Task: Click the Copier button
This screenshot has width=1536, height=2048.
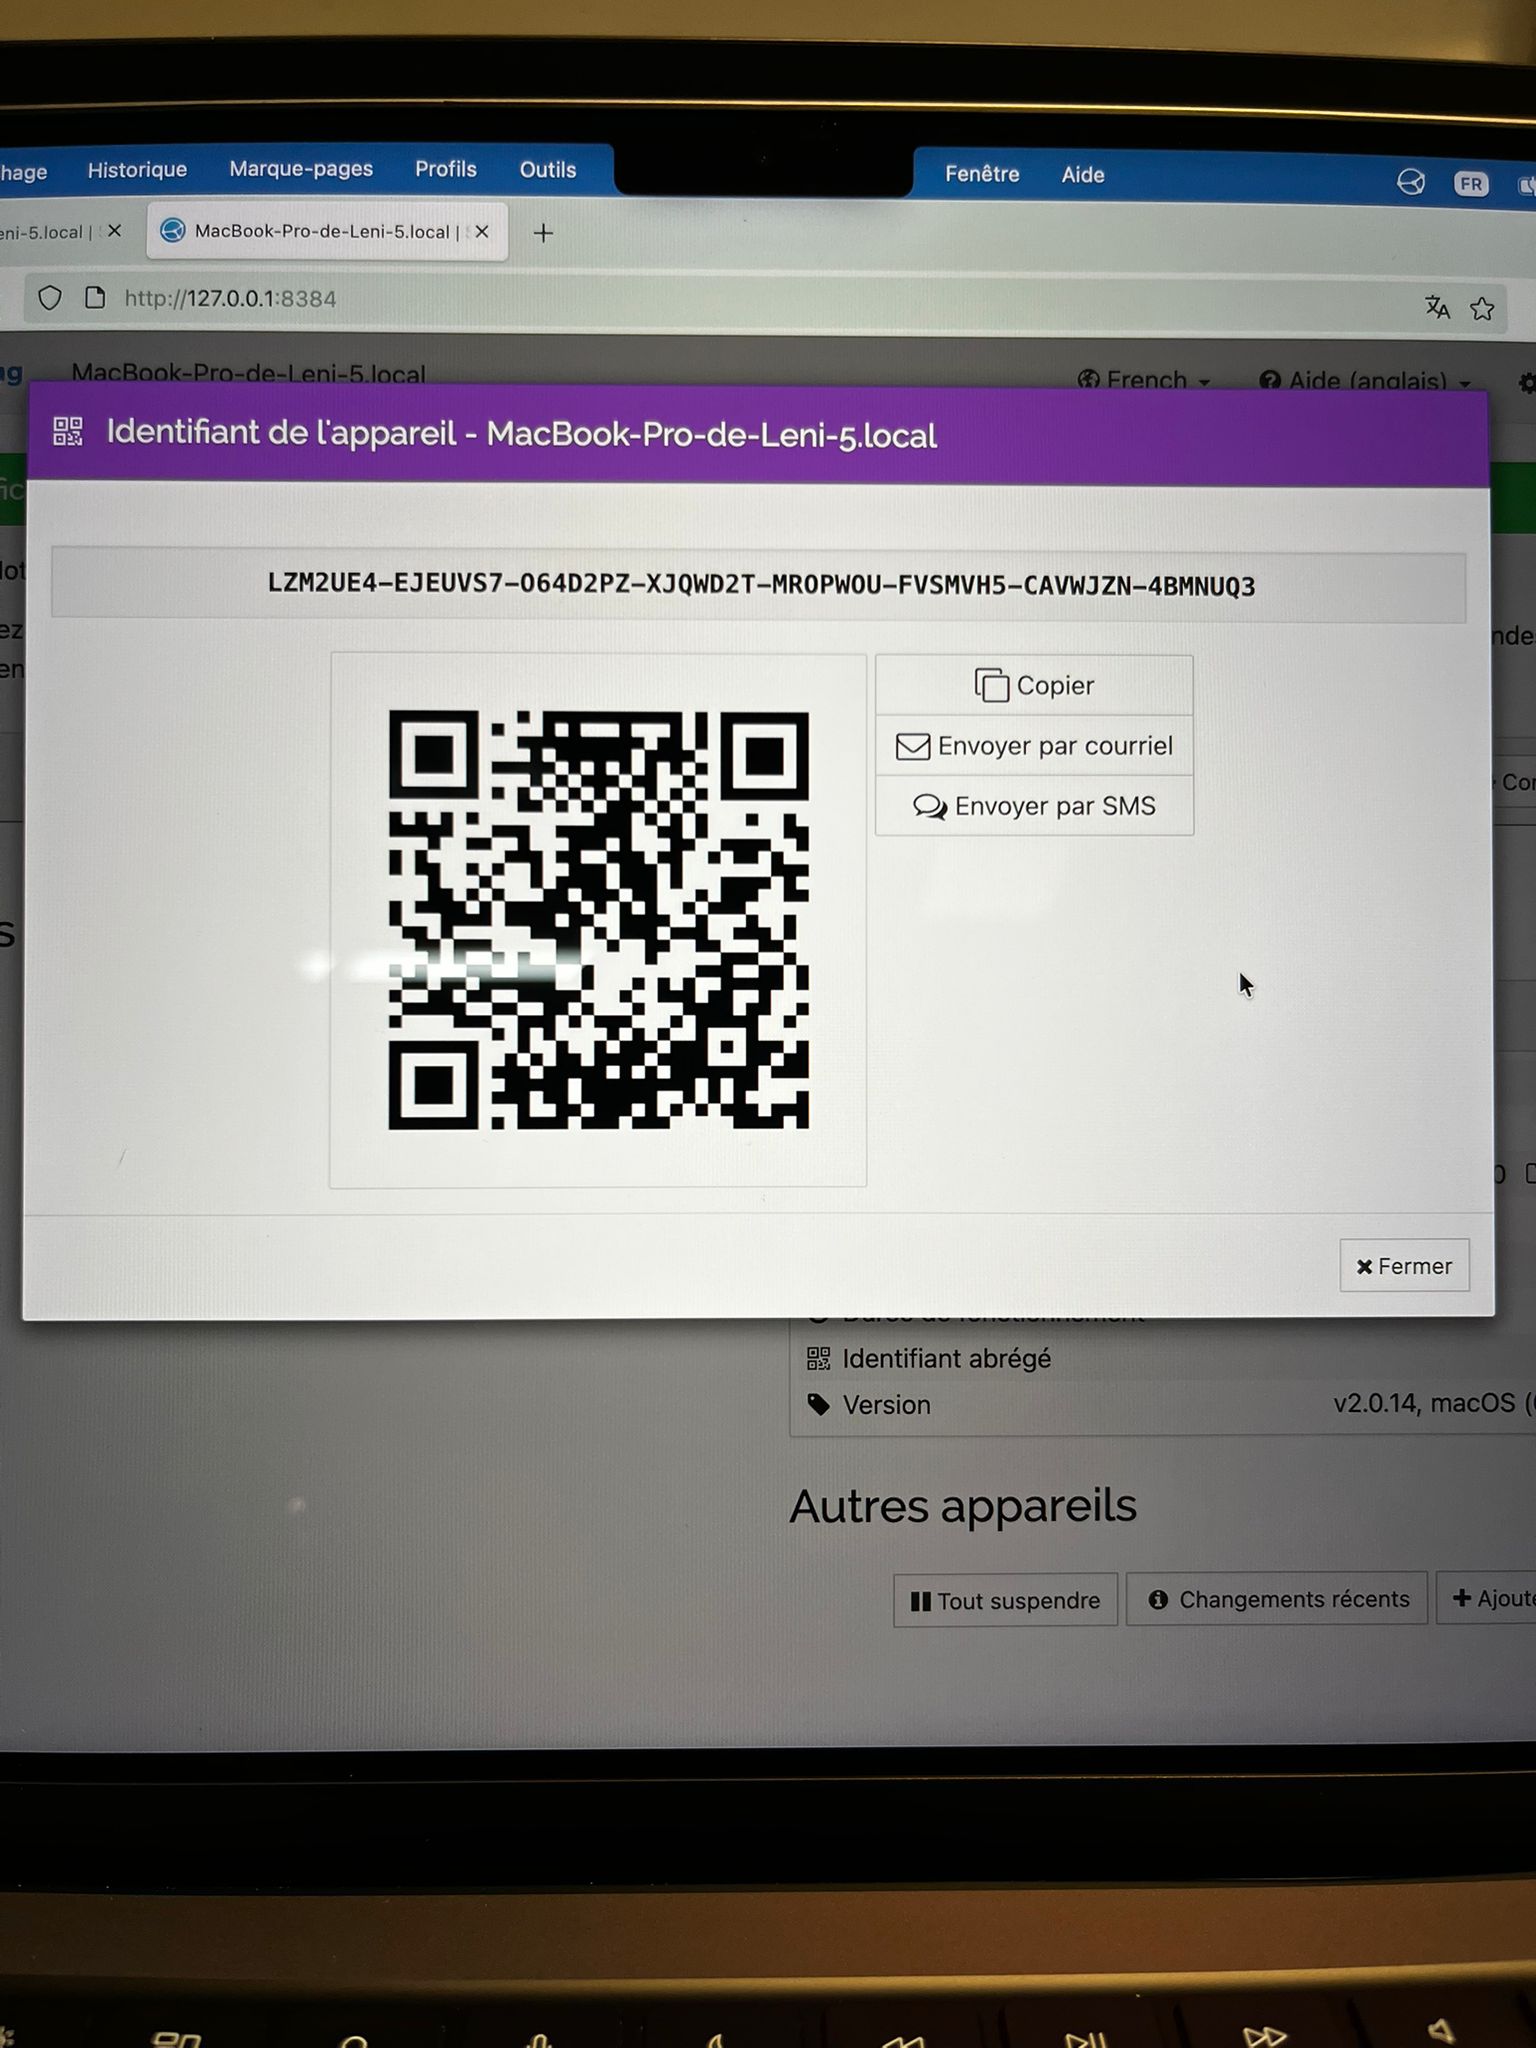Action: pyautogui.click(x=1034, y=686)
